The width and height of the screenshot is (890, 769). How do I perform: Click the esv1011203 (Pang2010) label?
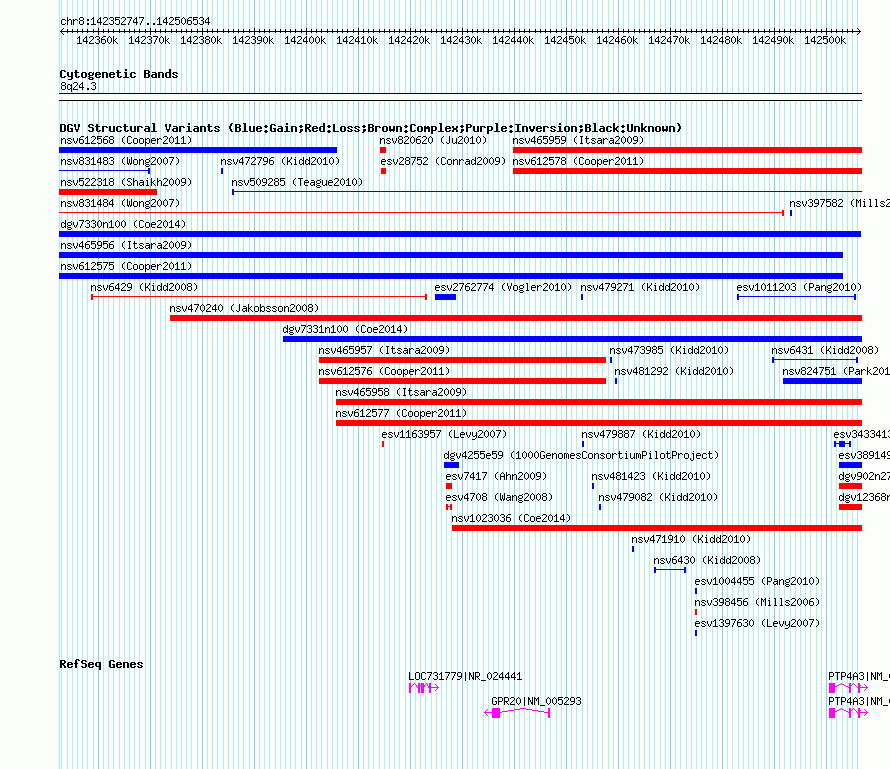pyautogui.click(x=799, y=287)
